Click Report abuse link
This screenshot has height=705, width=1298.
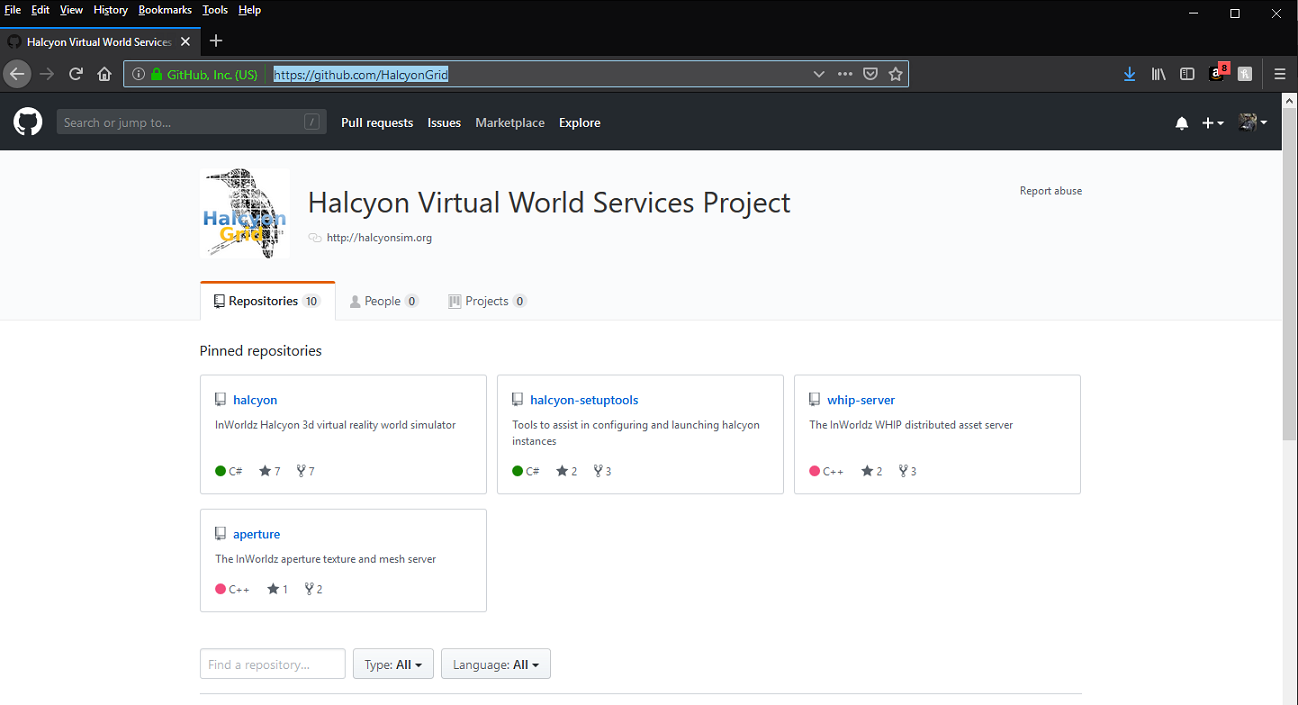click(1051, 191)
